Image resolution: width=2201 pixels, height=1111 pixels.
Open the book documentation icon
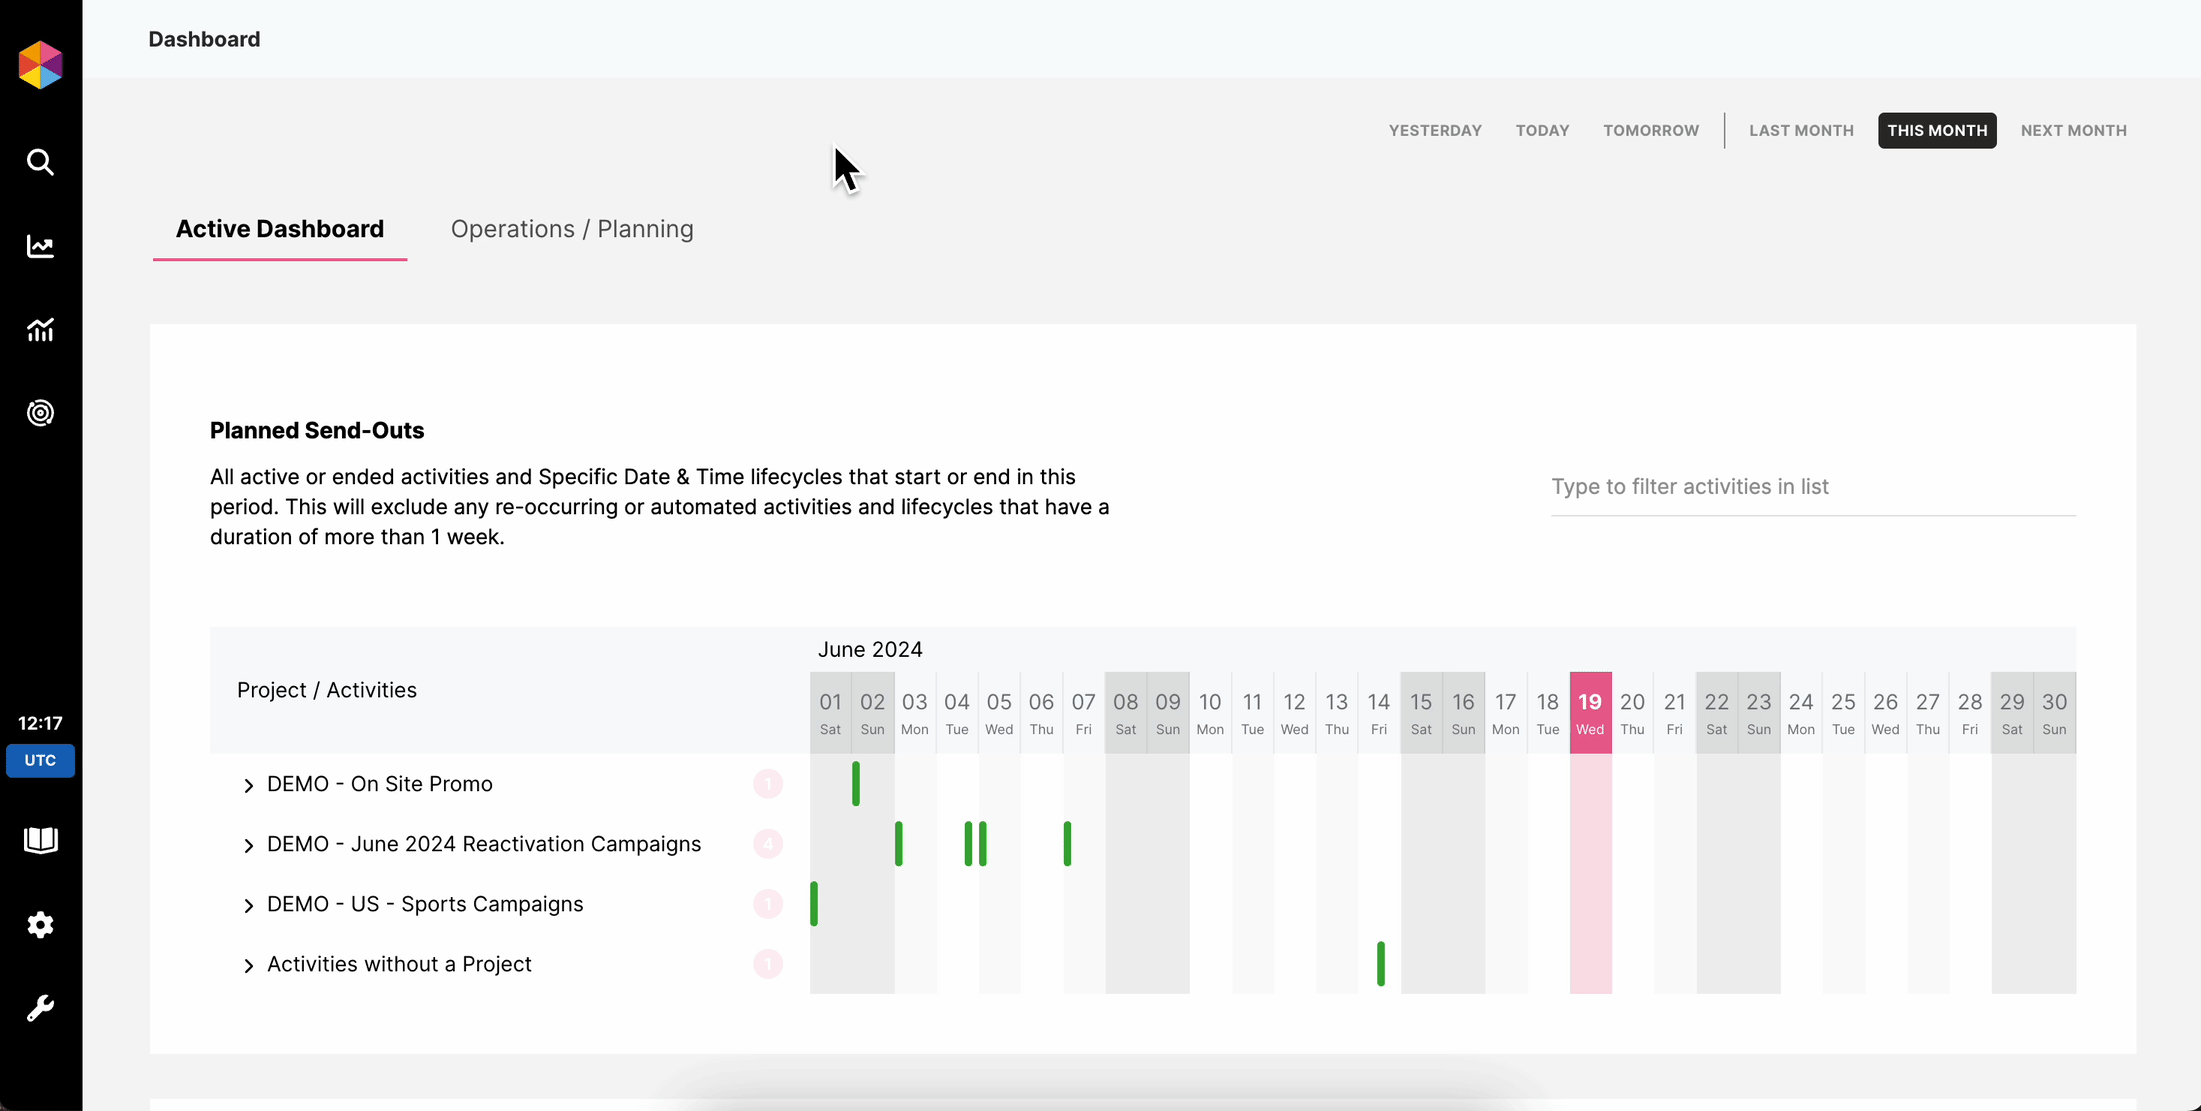point(40,840)
